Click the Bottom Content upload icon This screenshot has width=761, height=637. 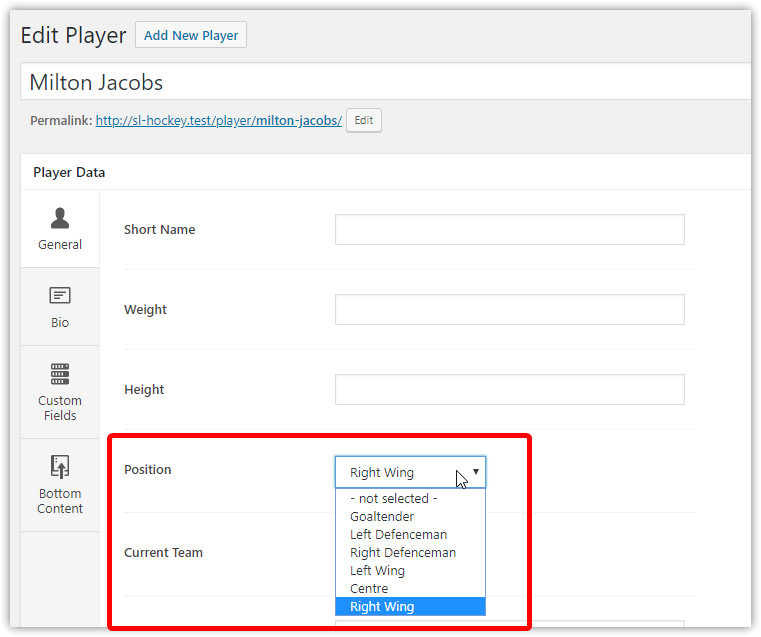point(60,467)
